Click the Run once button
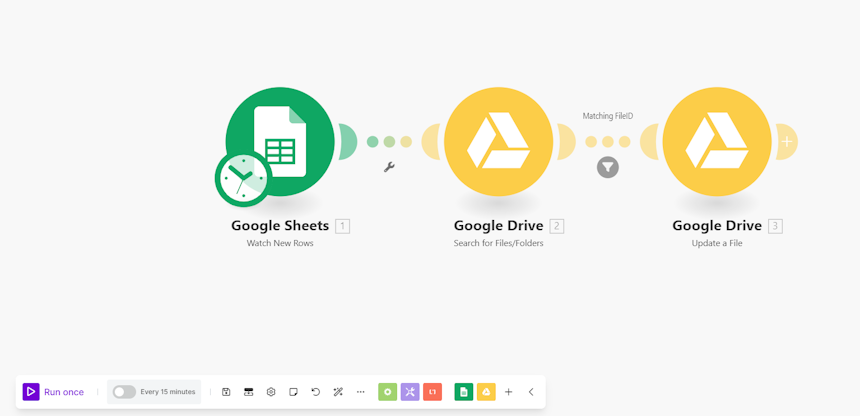The width and height of the screenshot is (860, 416). (54, 392)
